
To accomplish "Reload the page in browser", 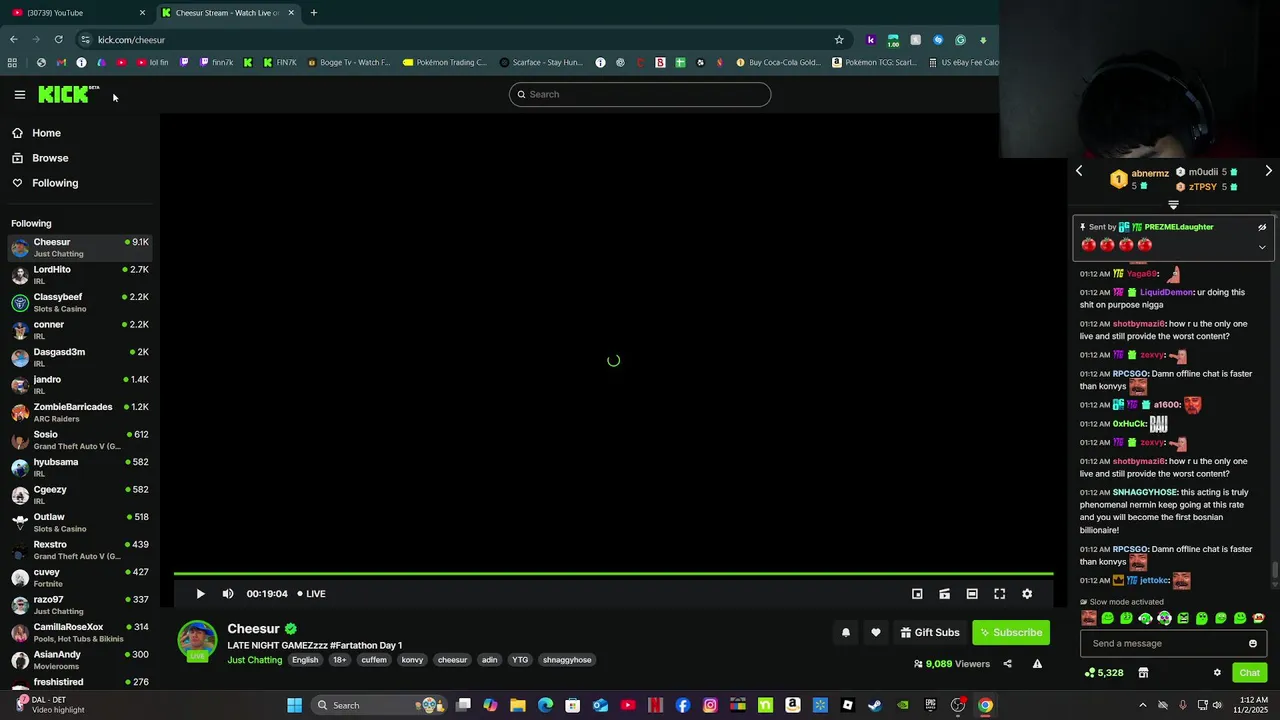I will pos(59,39).
